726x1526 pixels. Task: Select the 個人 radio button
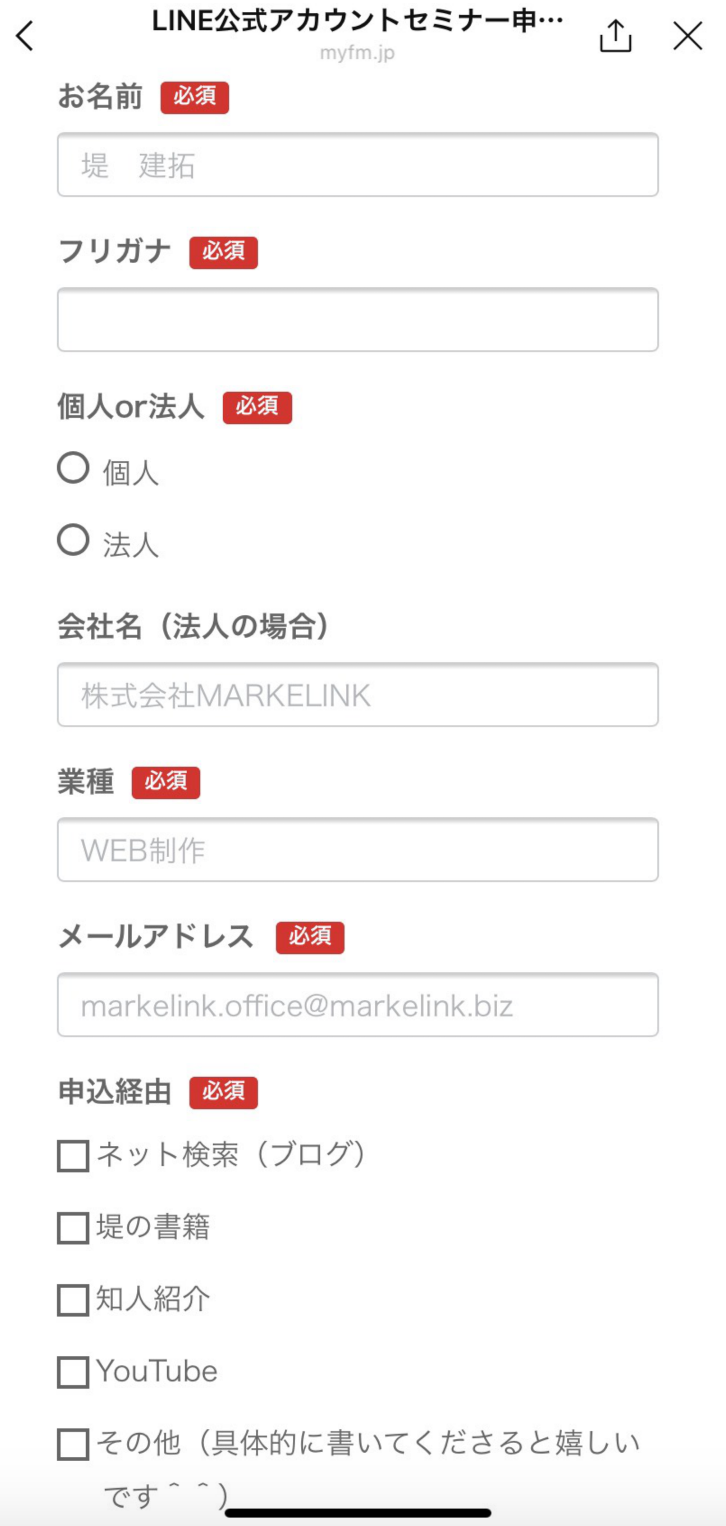(73, 468)
